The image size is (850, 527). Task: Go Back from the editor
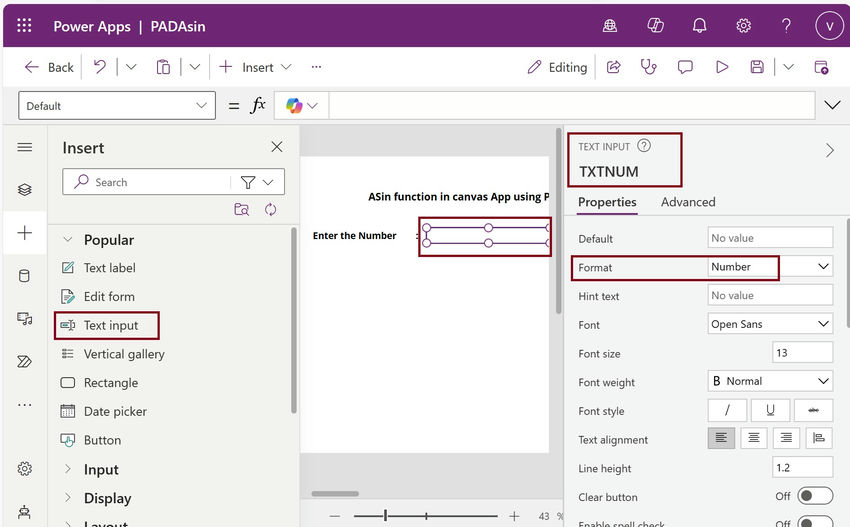49,67
